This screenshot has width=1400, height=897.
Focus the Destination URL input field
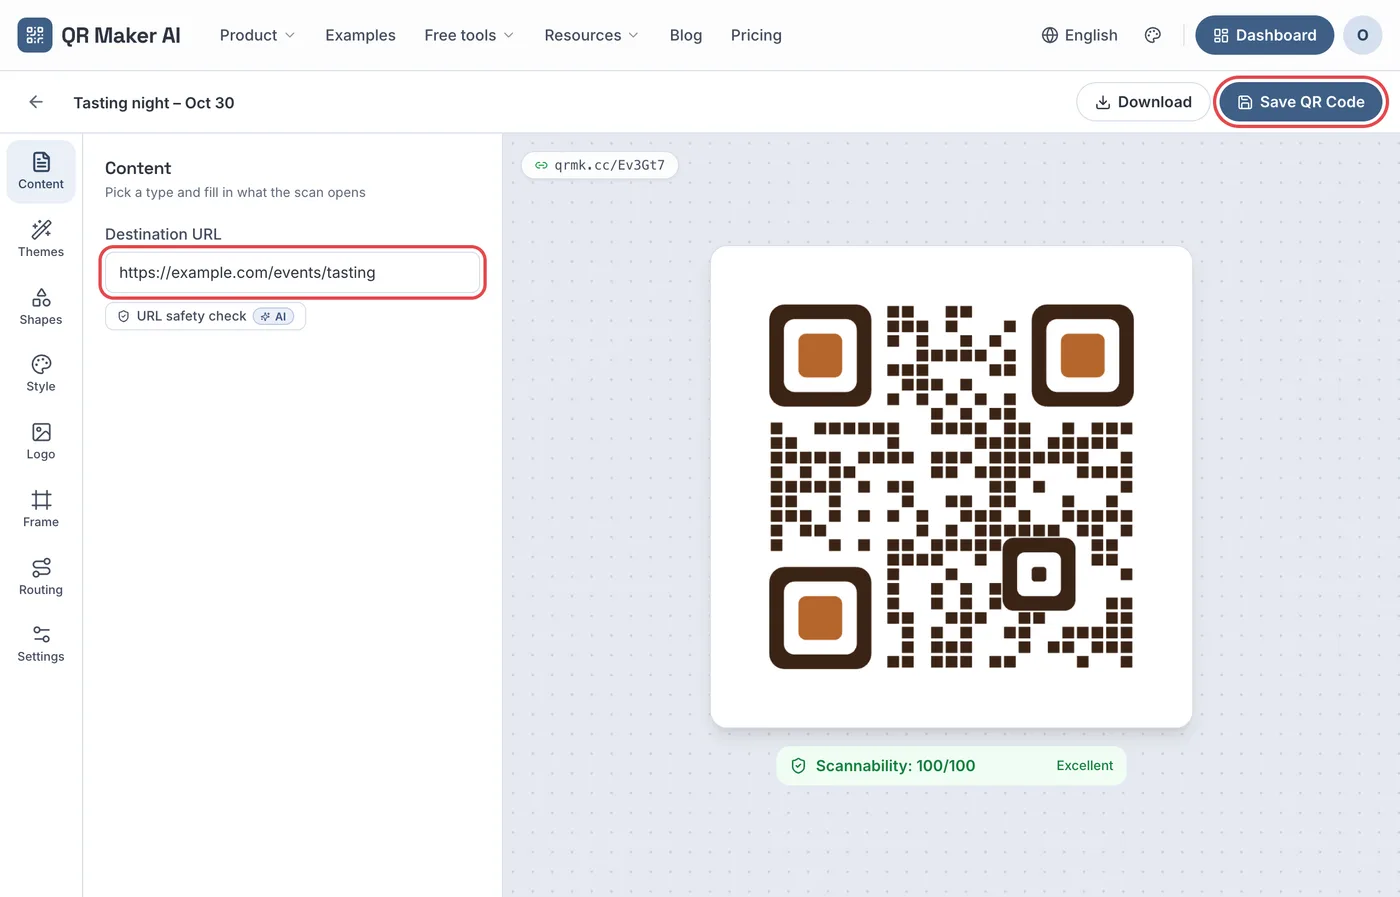click(x=293, y=272)
